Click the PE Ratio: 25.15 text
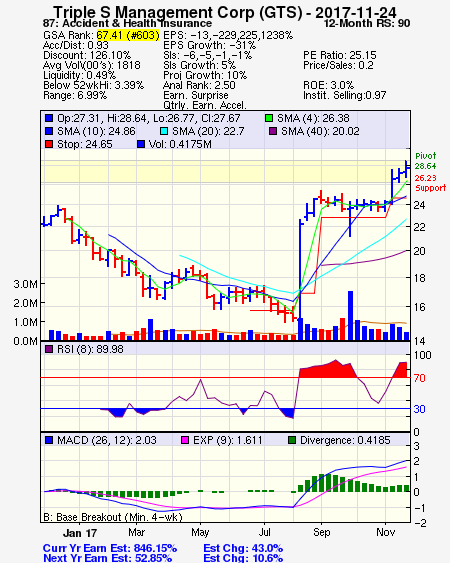The height and width of the screenshot is (563, 450). (340, 55)
